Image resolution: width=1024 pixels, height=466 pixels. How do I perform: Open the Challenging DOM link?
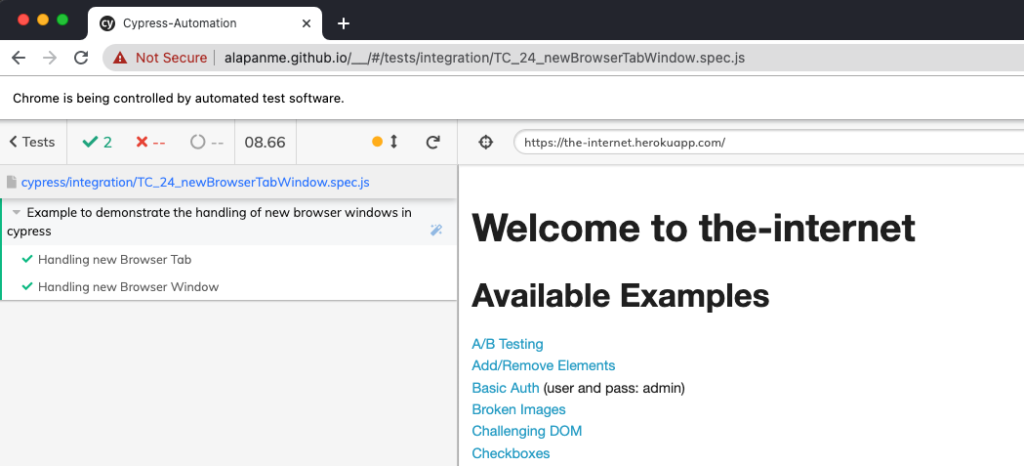(526, 431)
